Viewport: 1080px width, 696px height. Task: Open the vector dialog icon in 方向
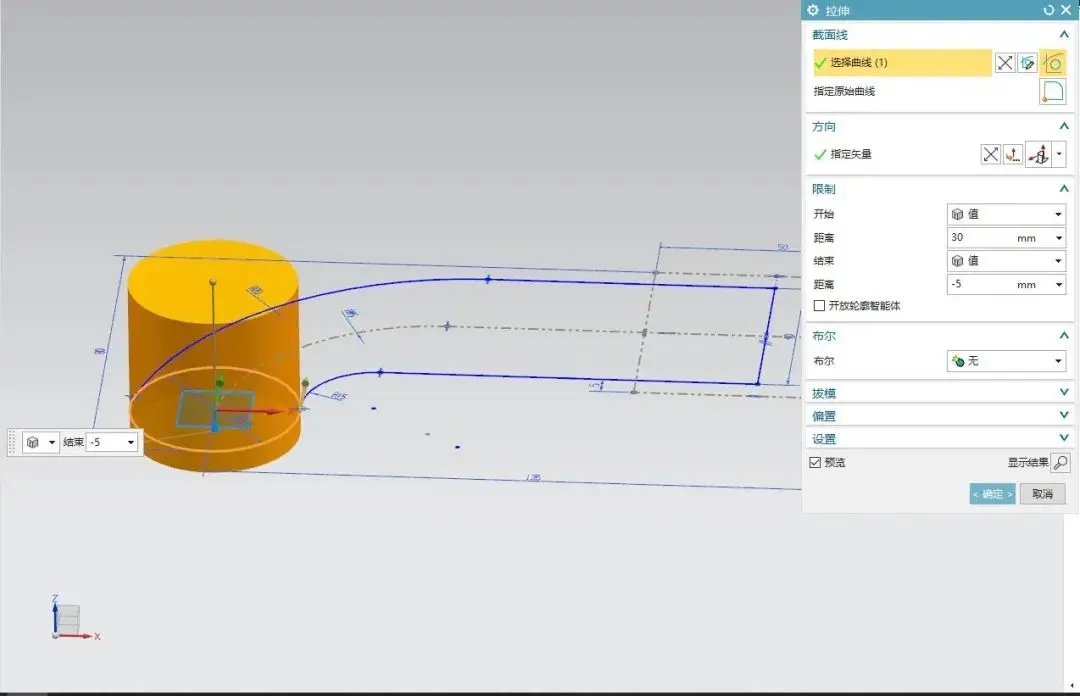[1012, 154]
